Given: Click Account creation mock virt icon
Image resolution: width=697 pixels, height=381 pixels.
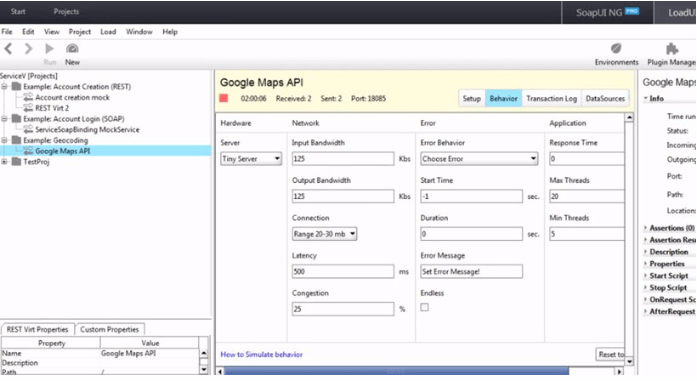Looking at the screenshot, I should [28, 97].
